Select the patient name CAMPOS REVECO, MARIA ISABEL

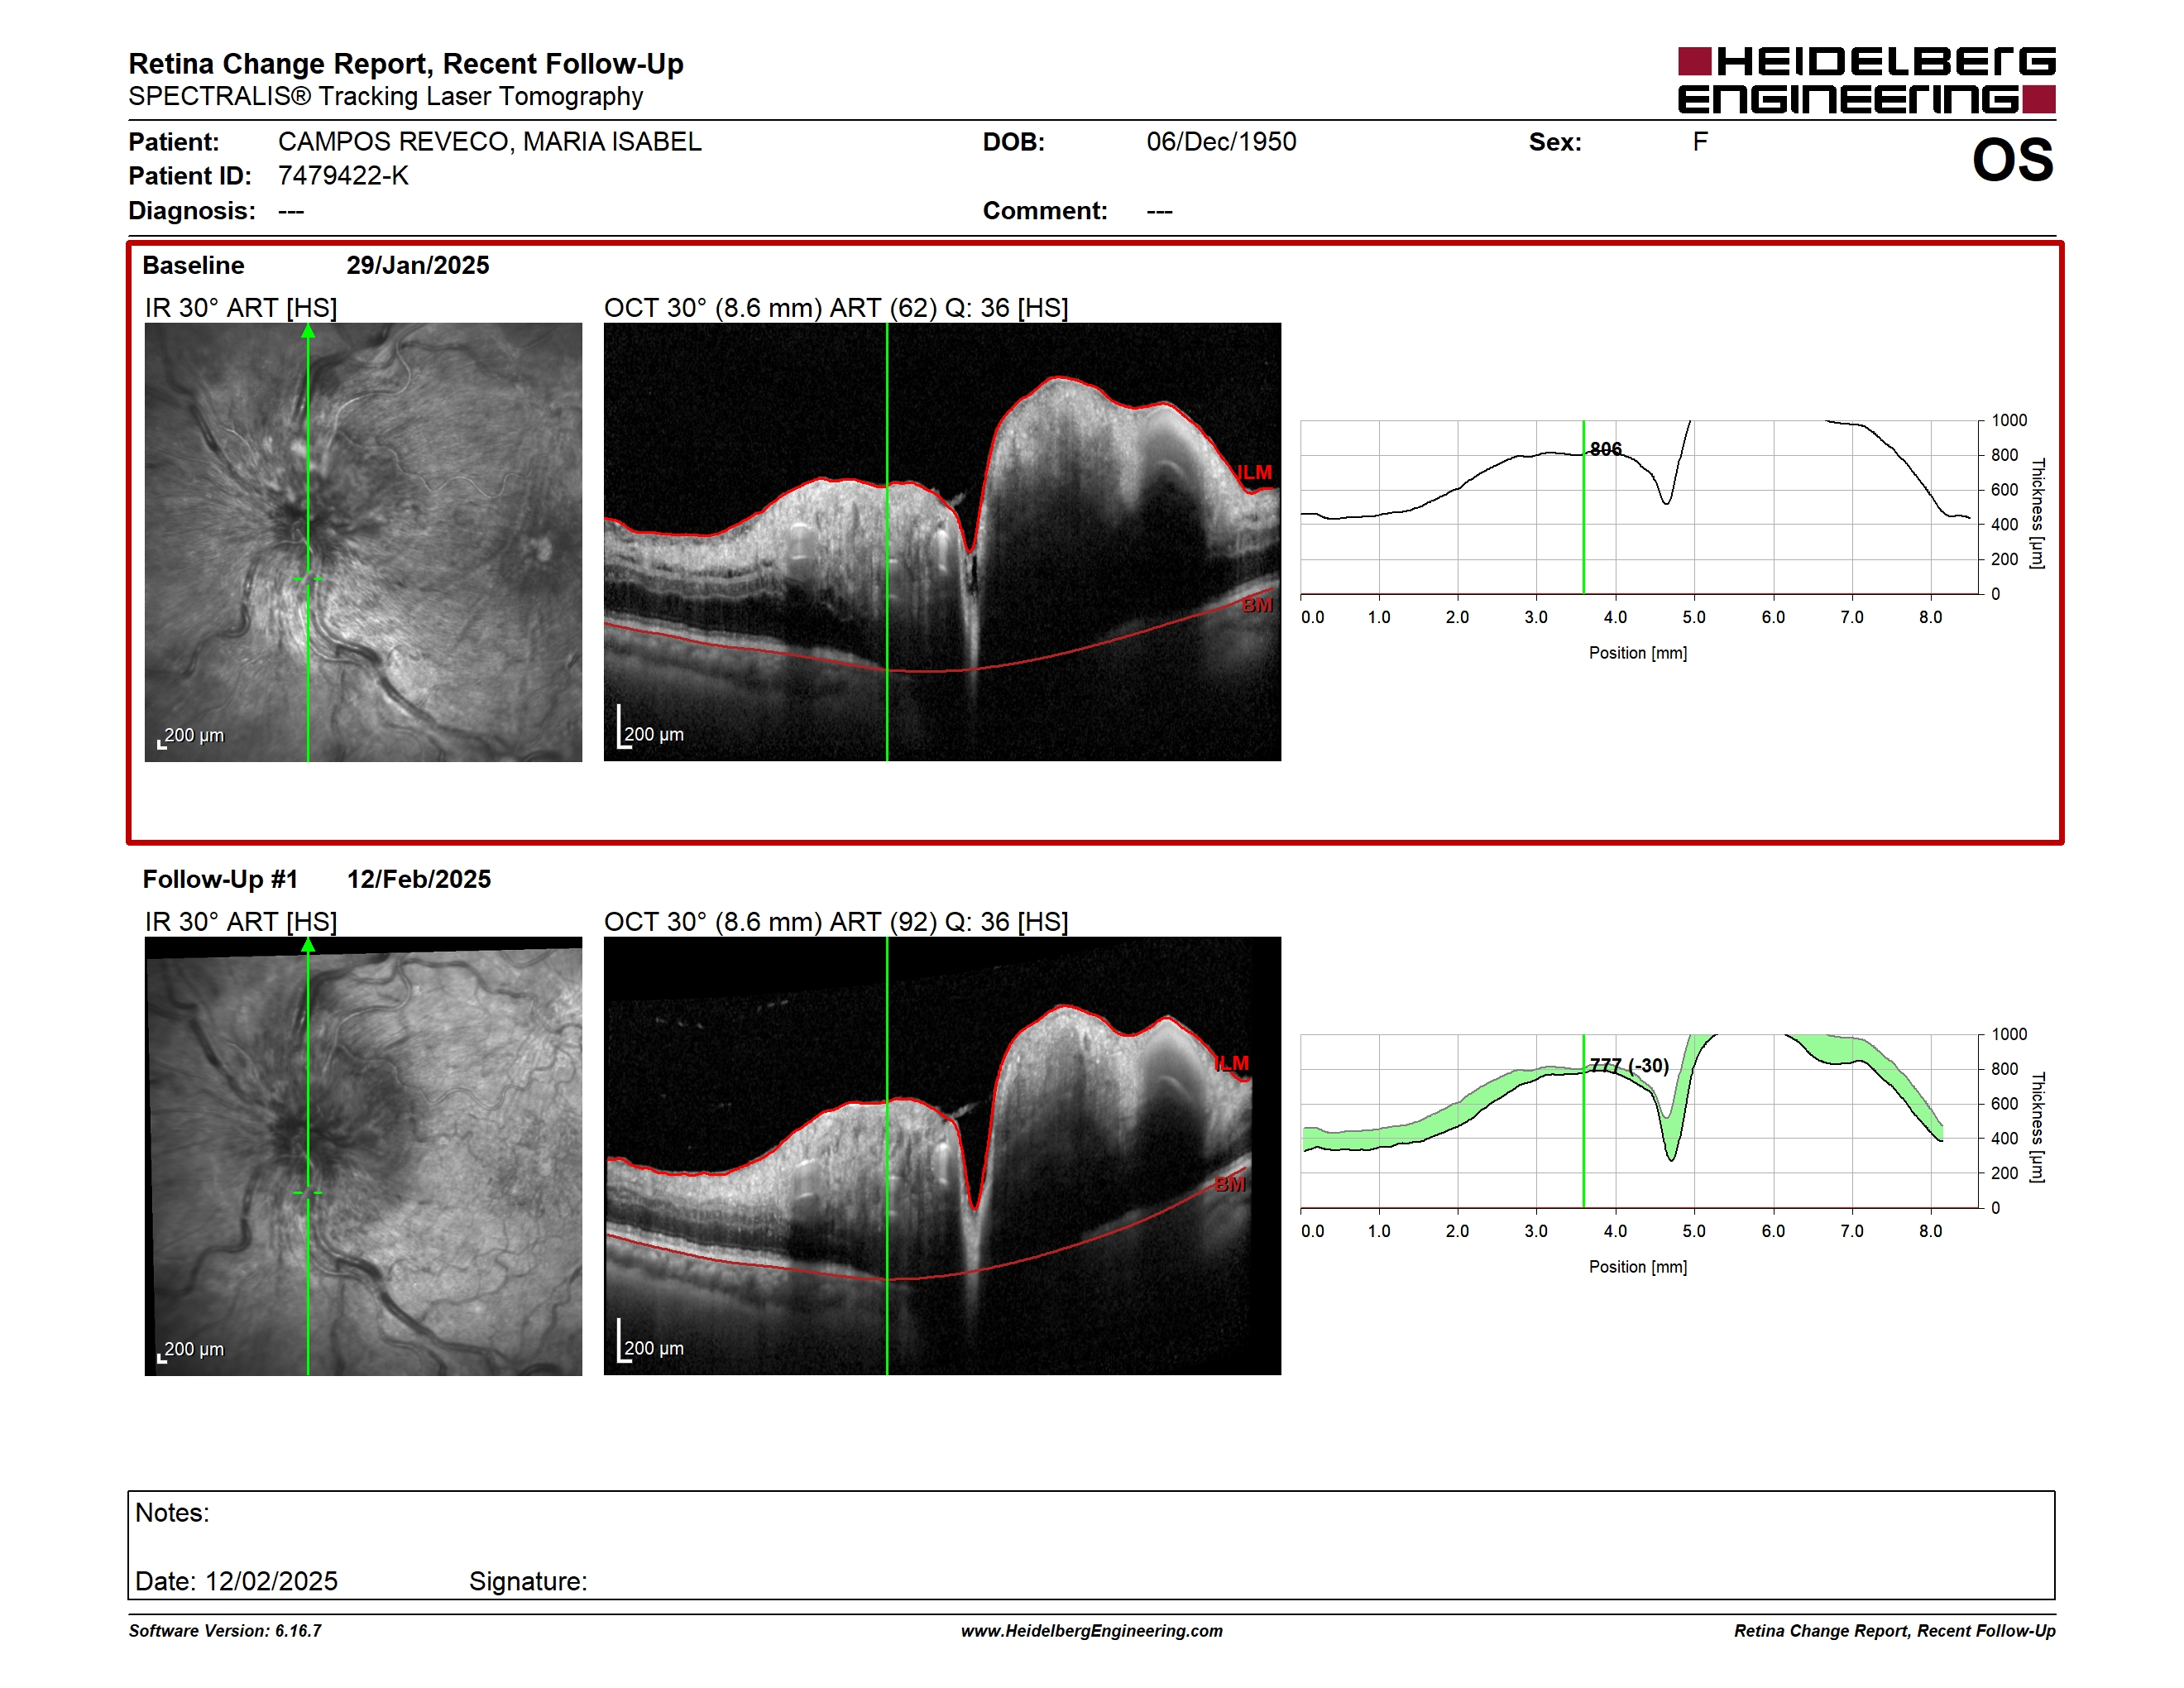[x=489, y=142]
